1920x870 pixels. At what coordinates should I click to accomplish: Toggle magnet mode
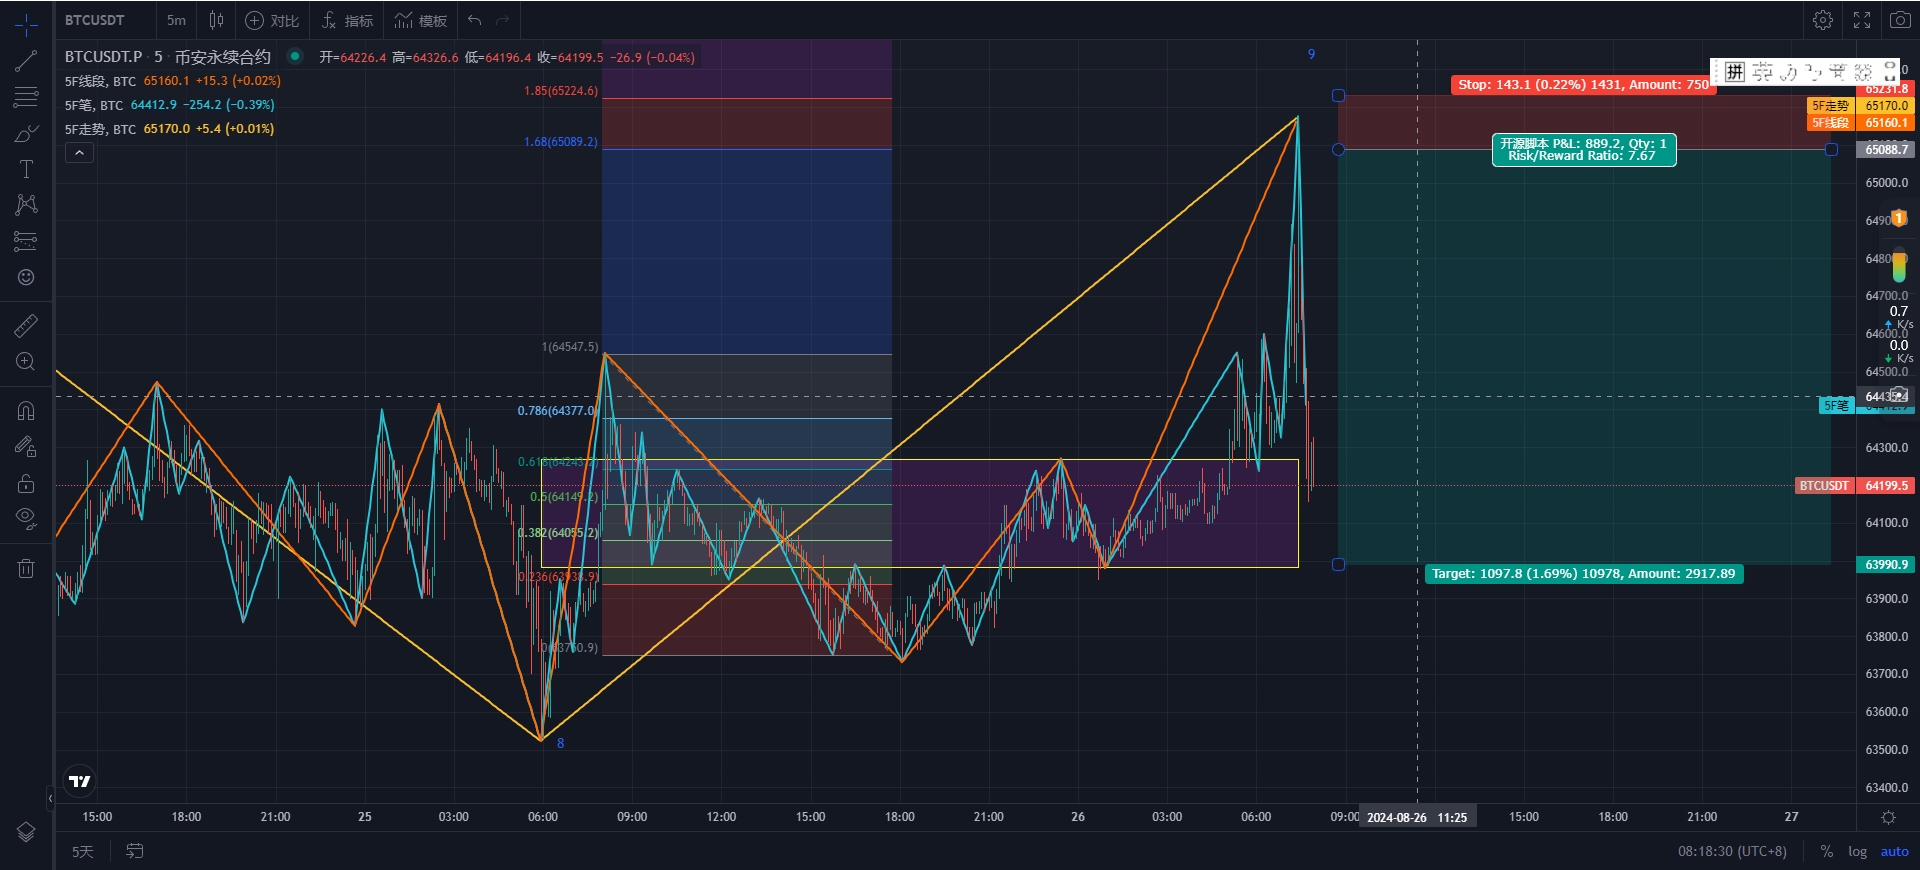(x=26, y=410)
